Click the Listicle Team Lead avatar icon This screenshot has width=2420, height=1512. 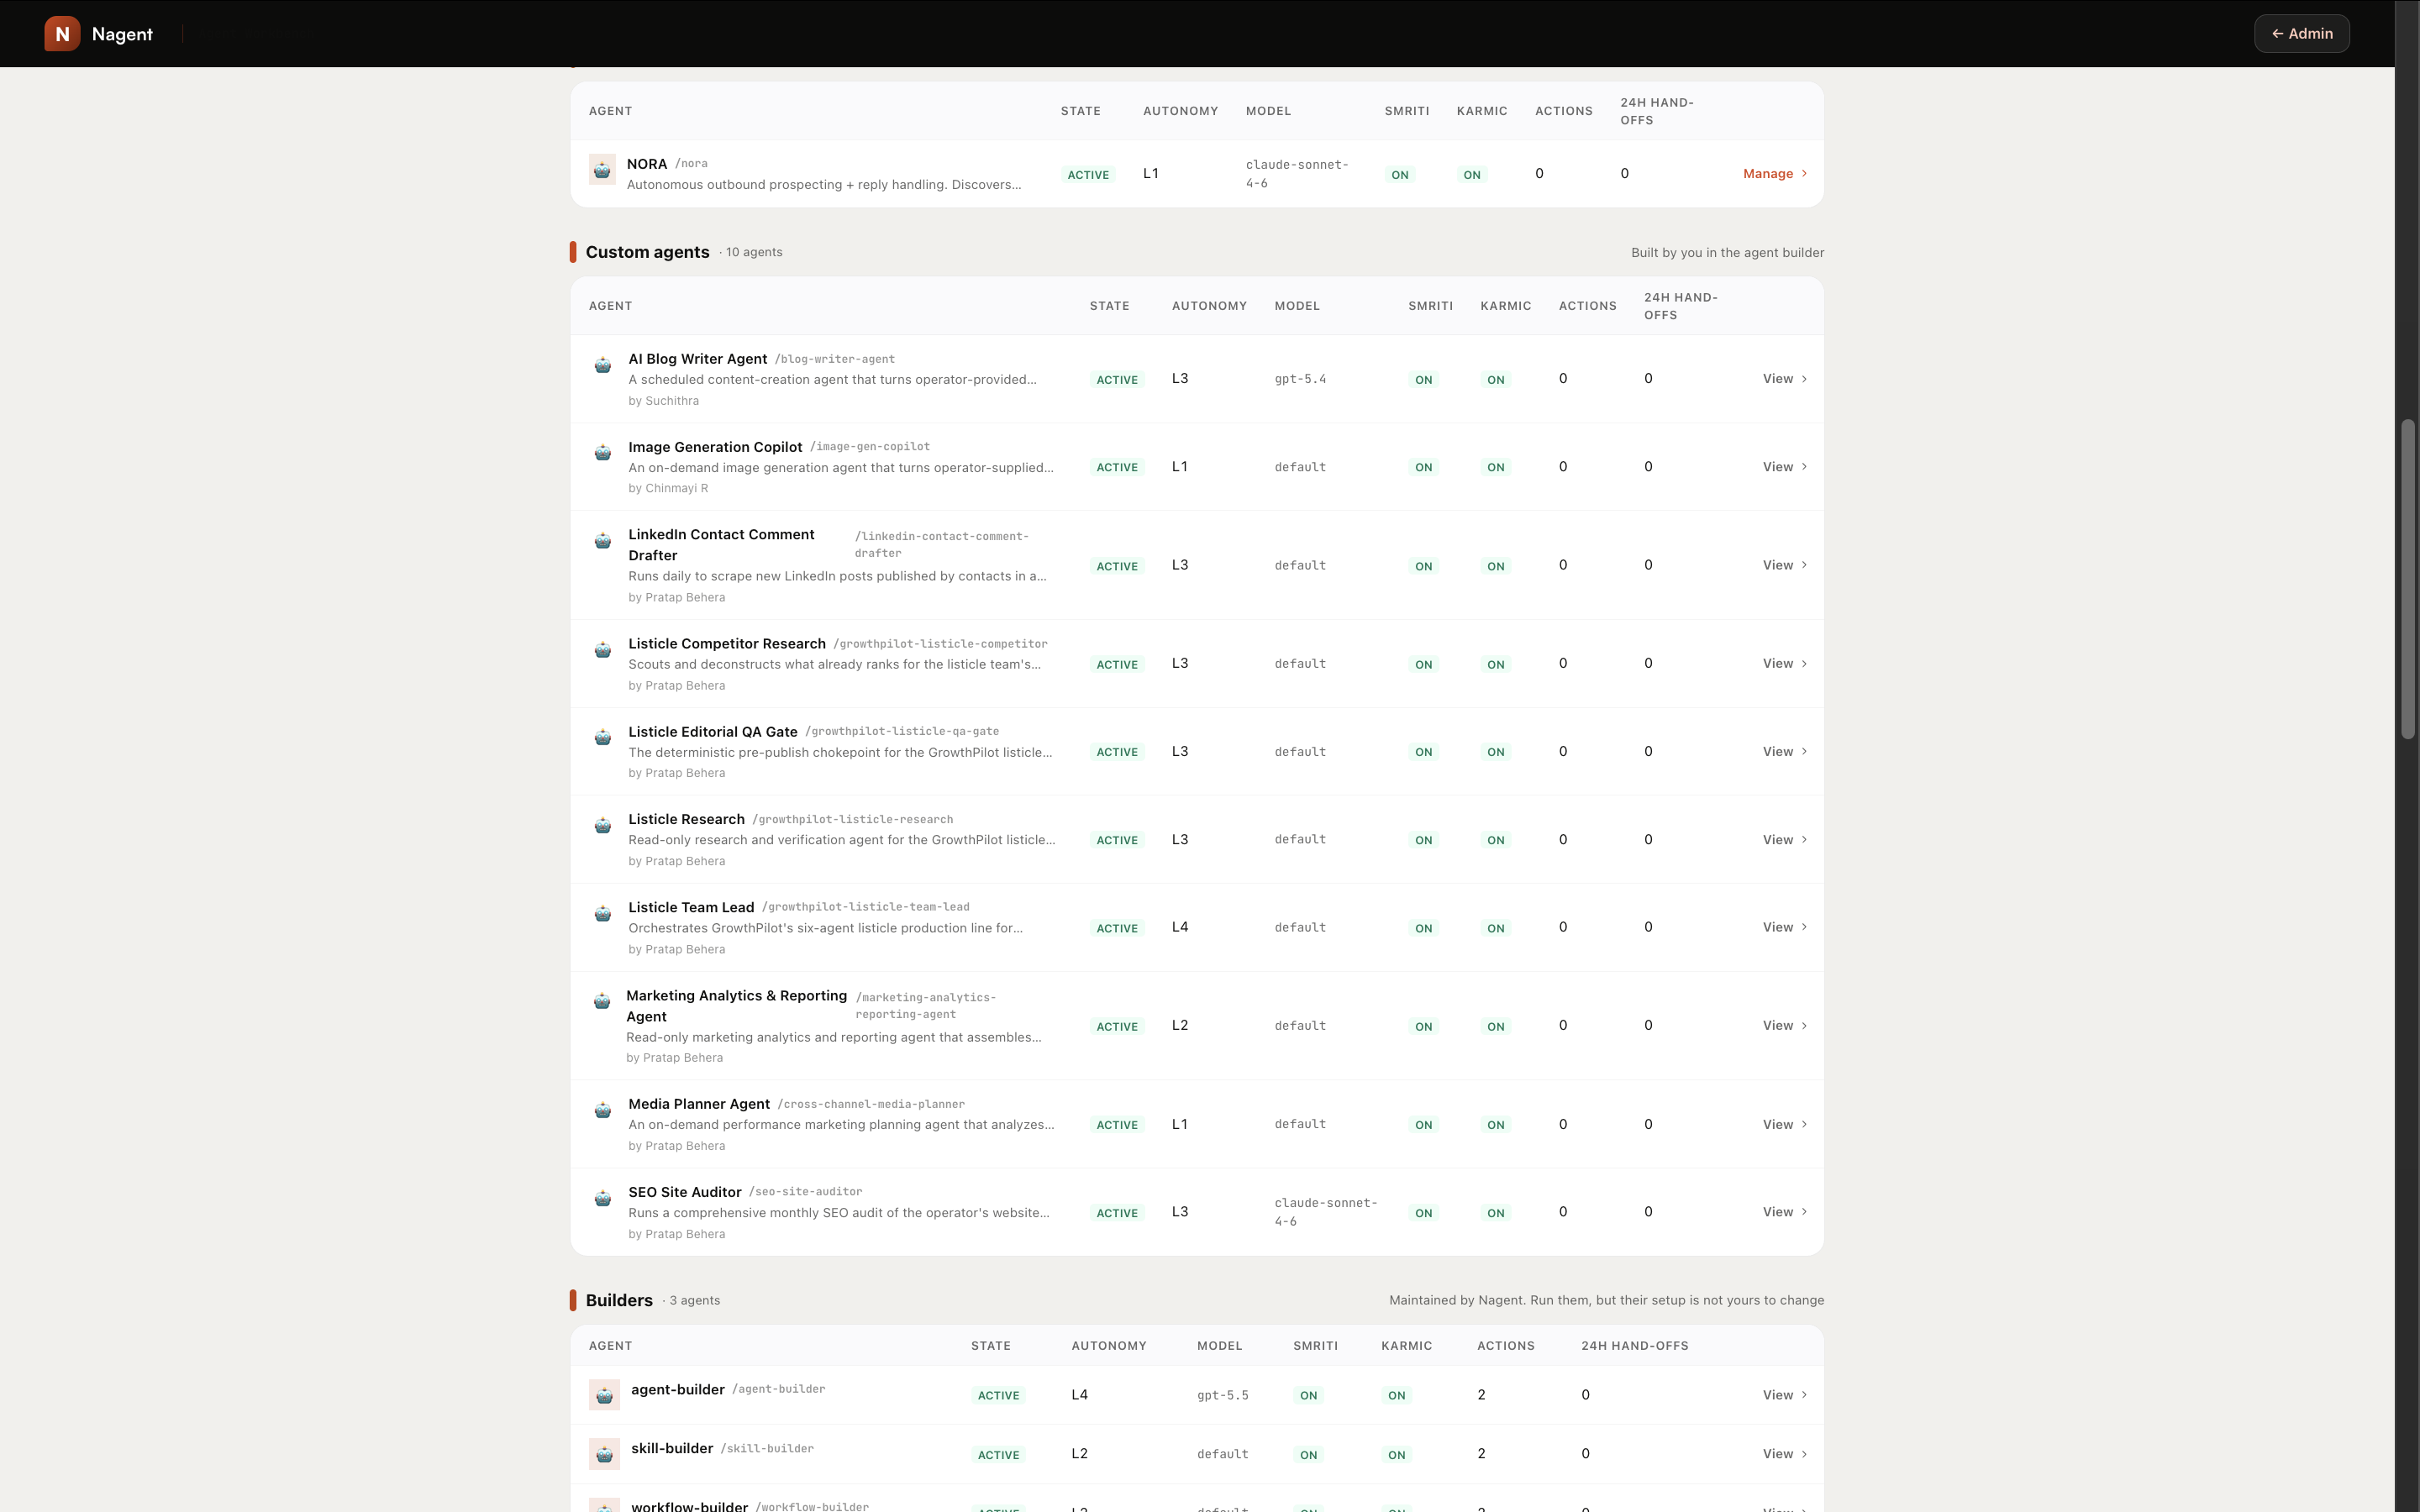point(603,914)
